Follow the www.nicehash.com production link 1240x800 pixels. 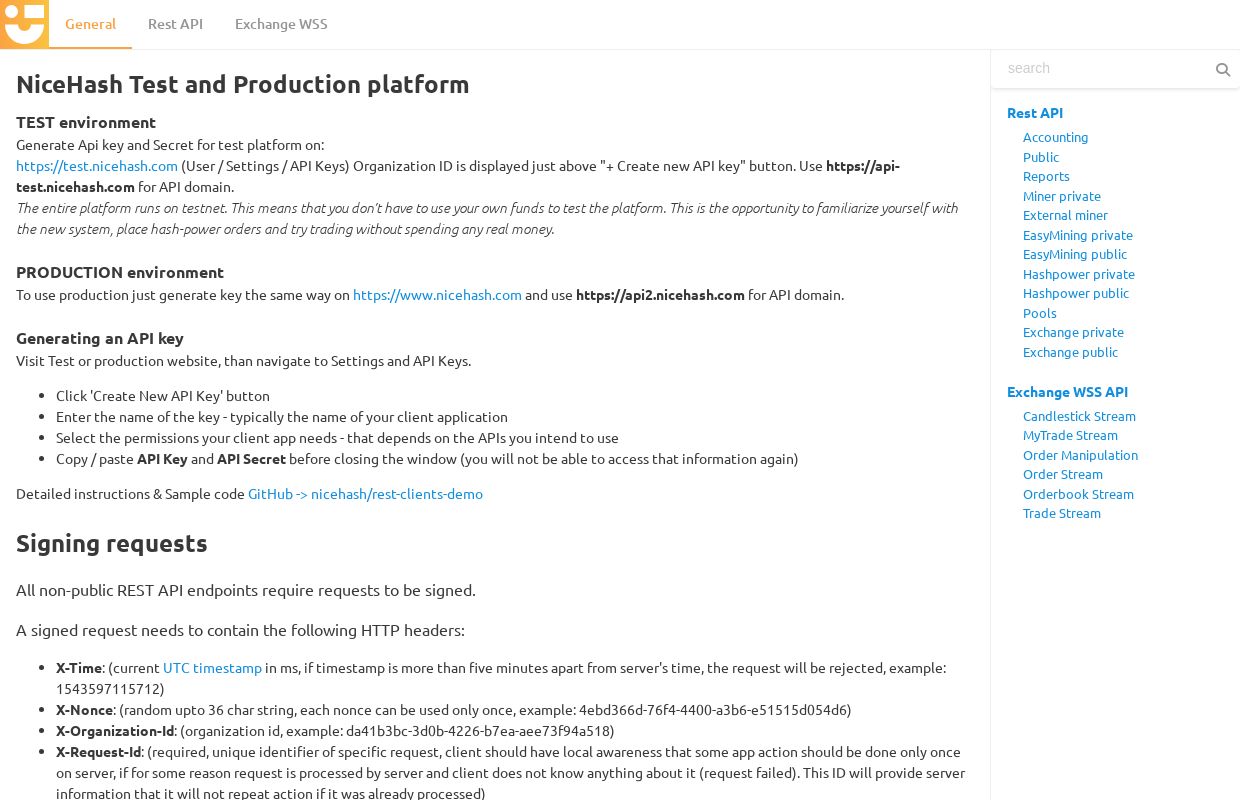[437, 295]
